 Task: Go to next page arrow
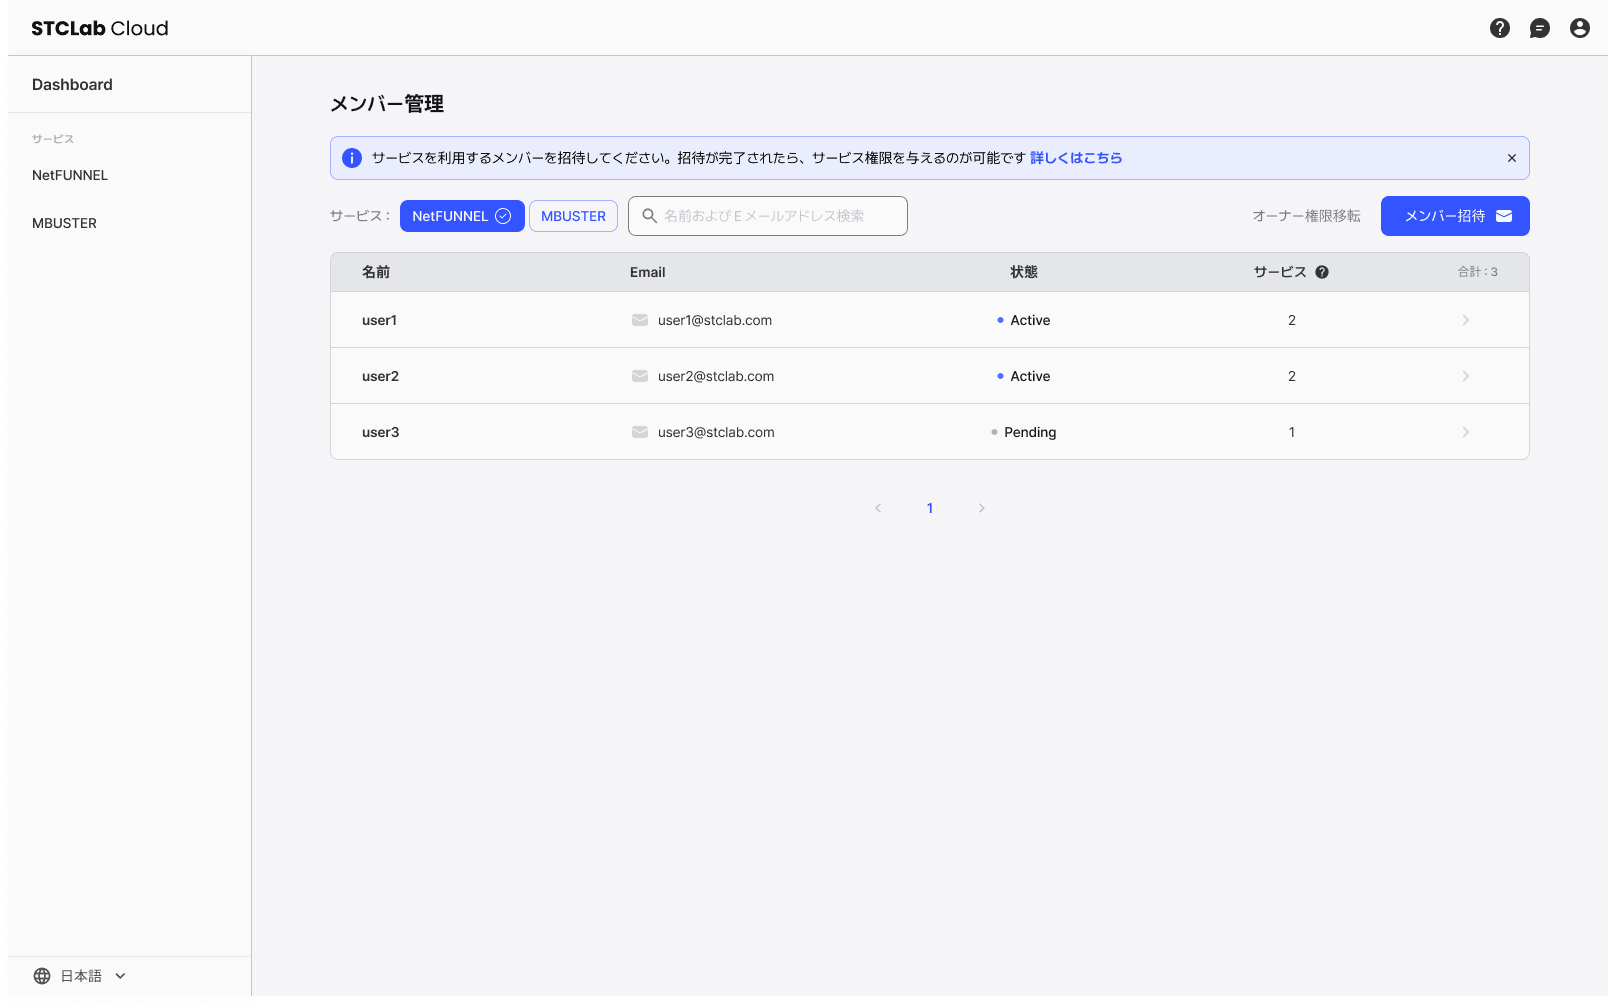click(981, 508)
